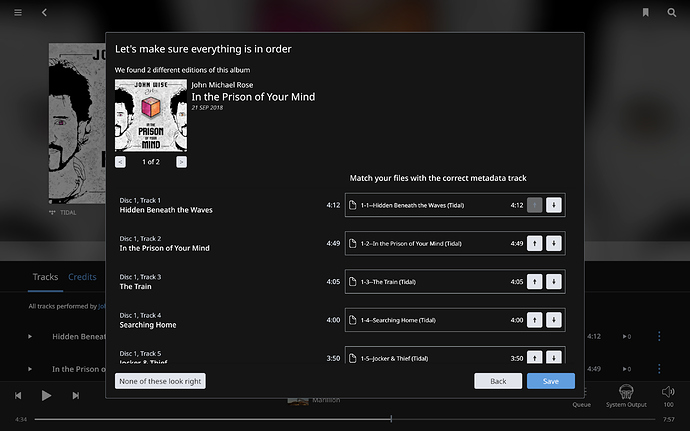Switch to the Tracks tab

[x=45, y=277]
